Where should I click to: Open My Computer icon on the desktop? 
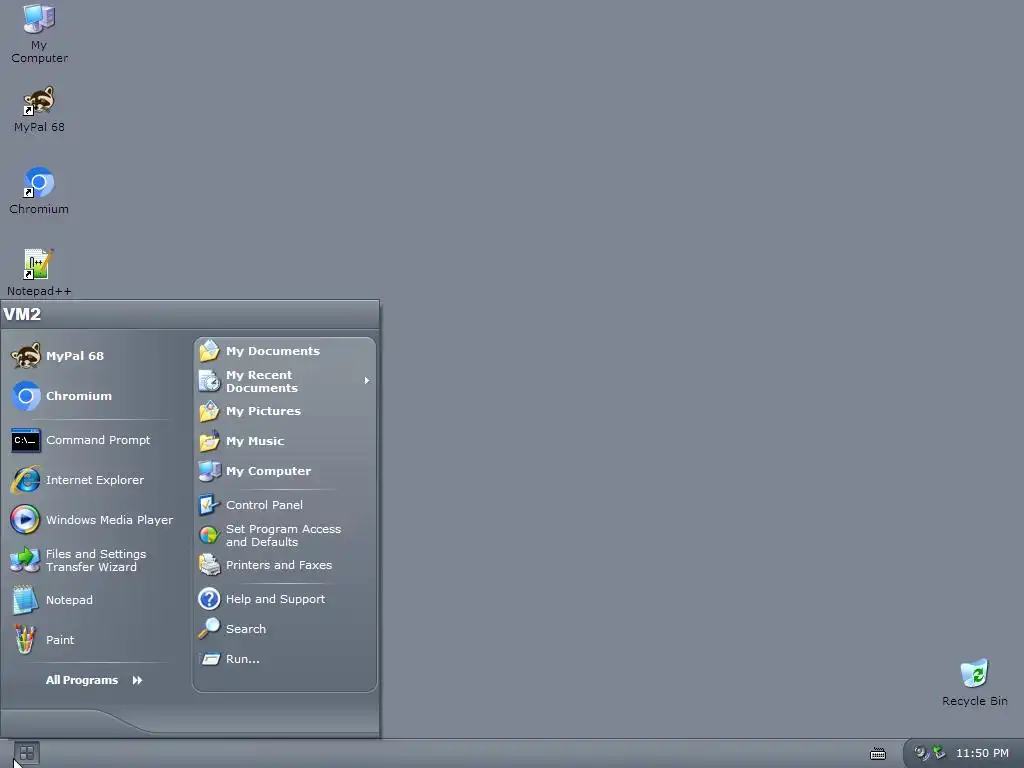click(x=39, y=33)
